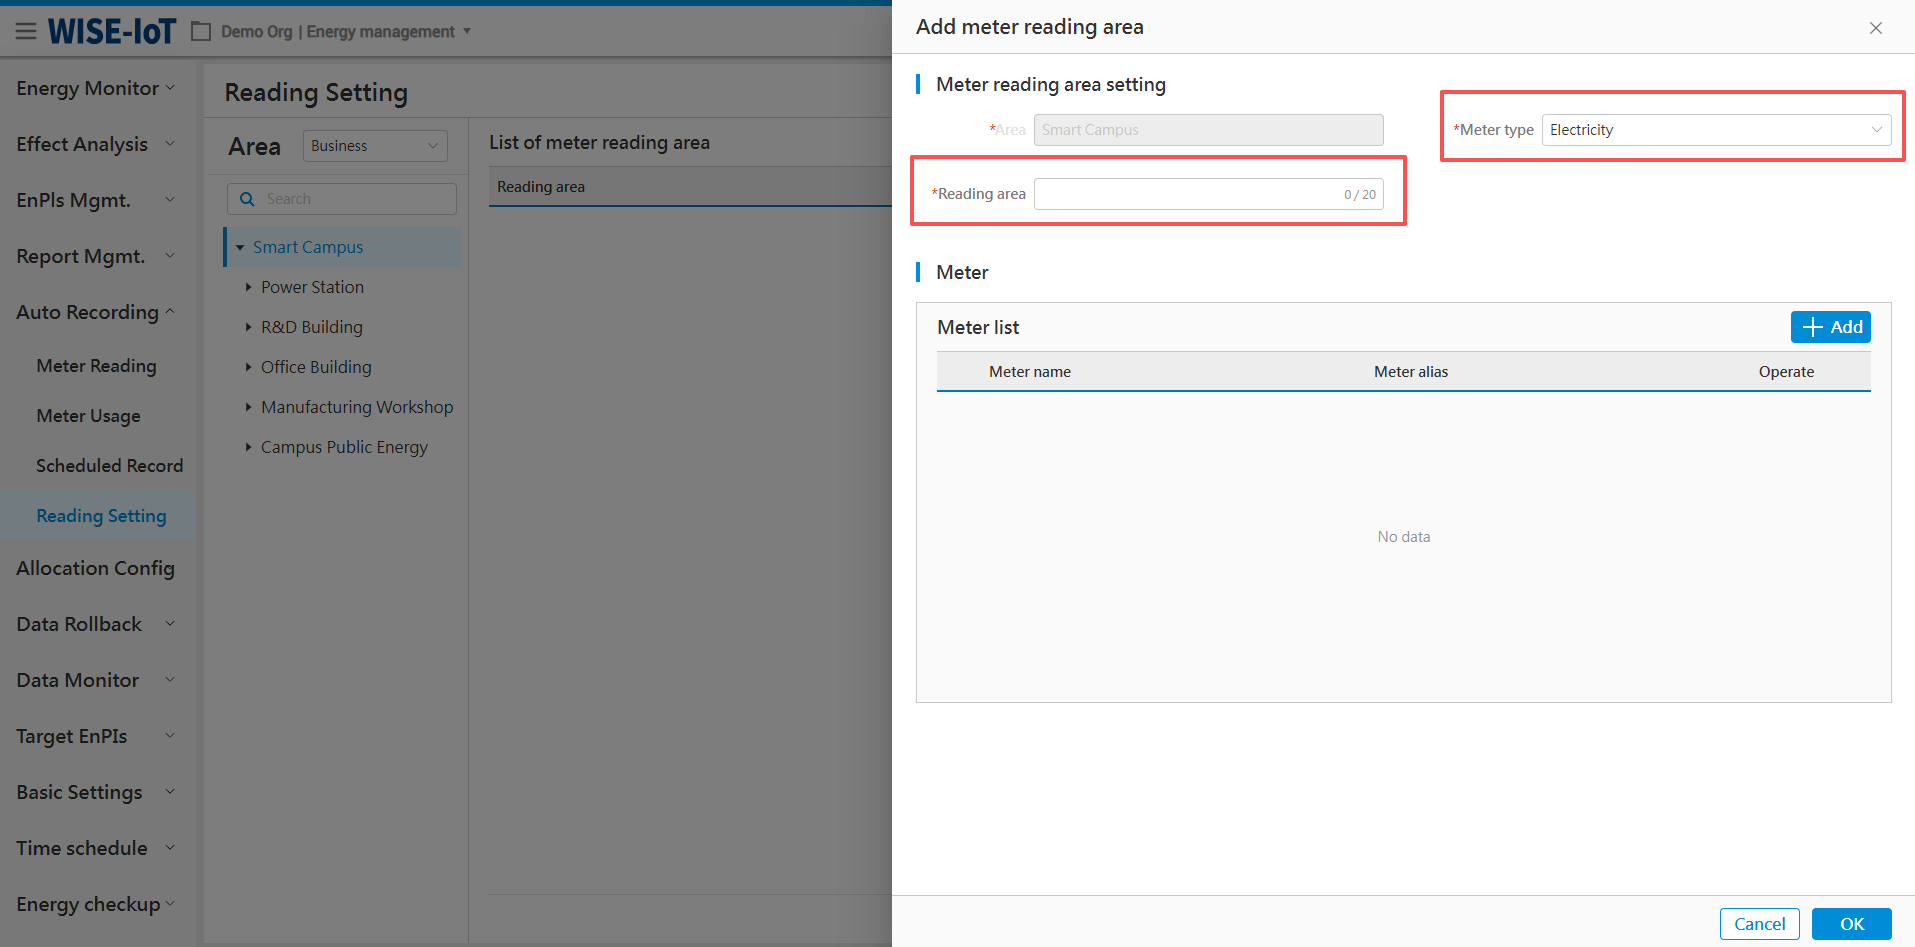Open the organization switcher dropdown arrow
Viewport: 1915px width, 947px height.
467,32
